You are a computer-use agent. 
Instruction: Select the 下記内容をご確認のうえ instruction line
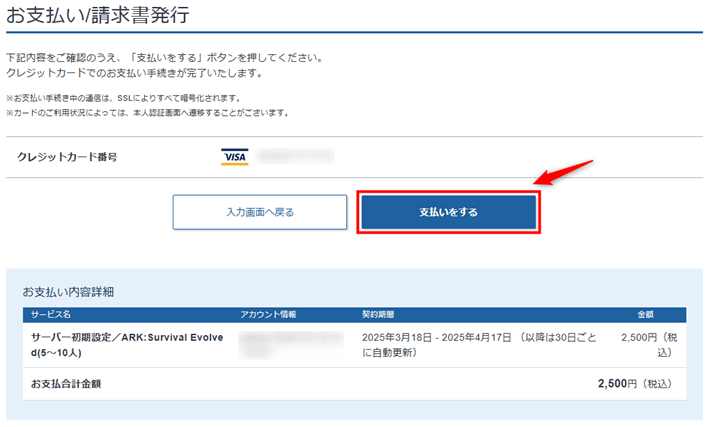[x=166, y=58]
